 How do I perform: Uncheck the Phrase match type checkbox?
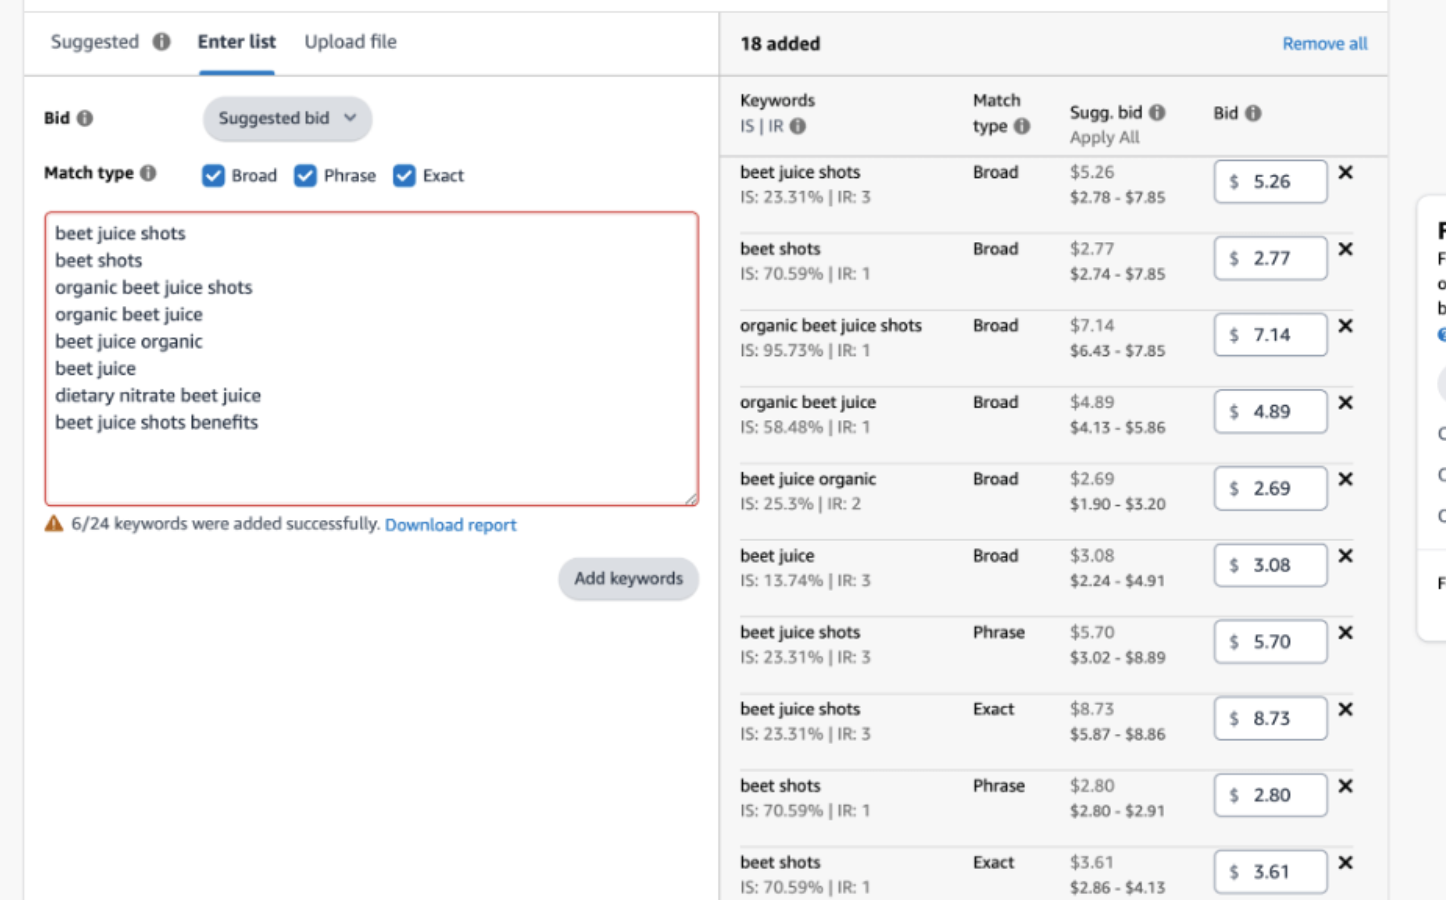305,176
